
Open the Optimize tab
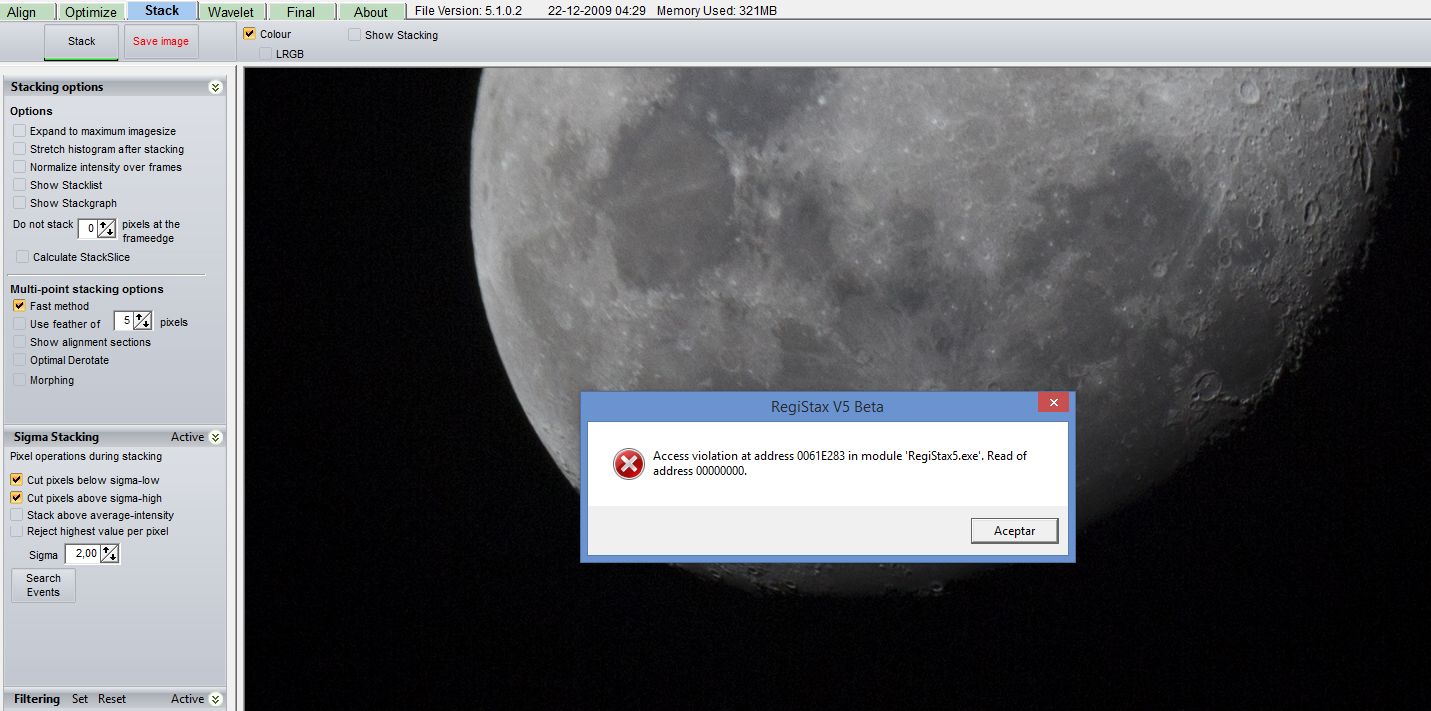91,12
